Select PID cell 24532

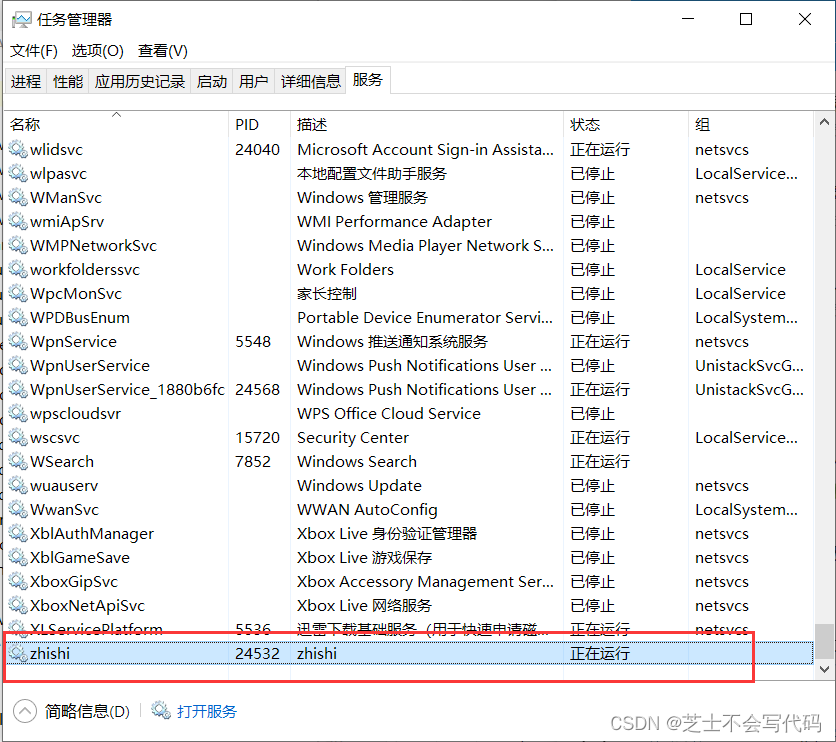click(258, 653)
